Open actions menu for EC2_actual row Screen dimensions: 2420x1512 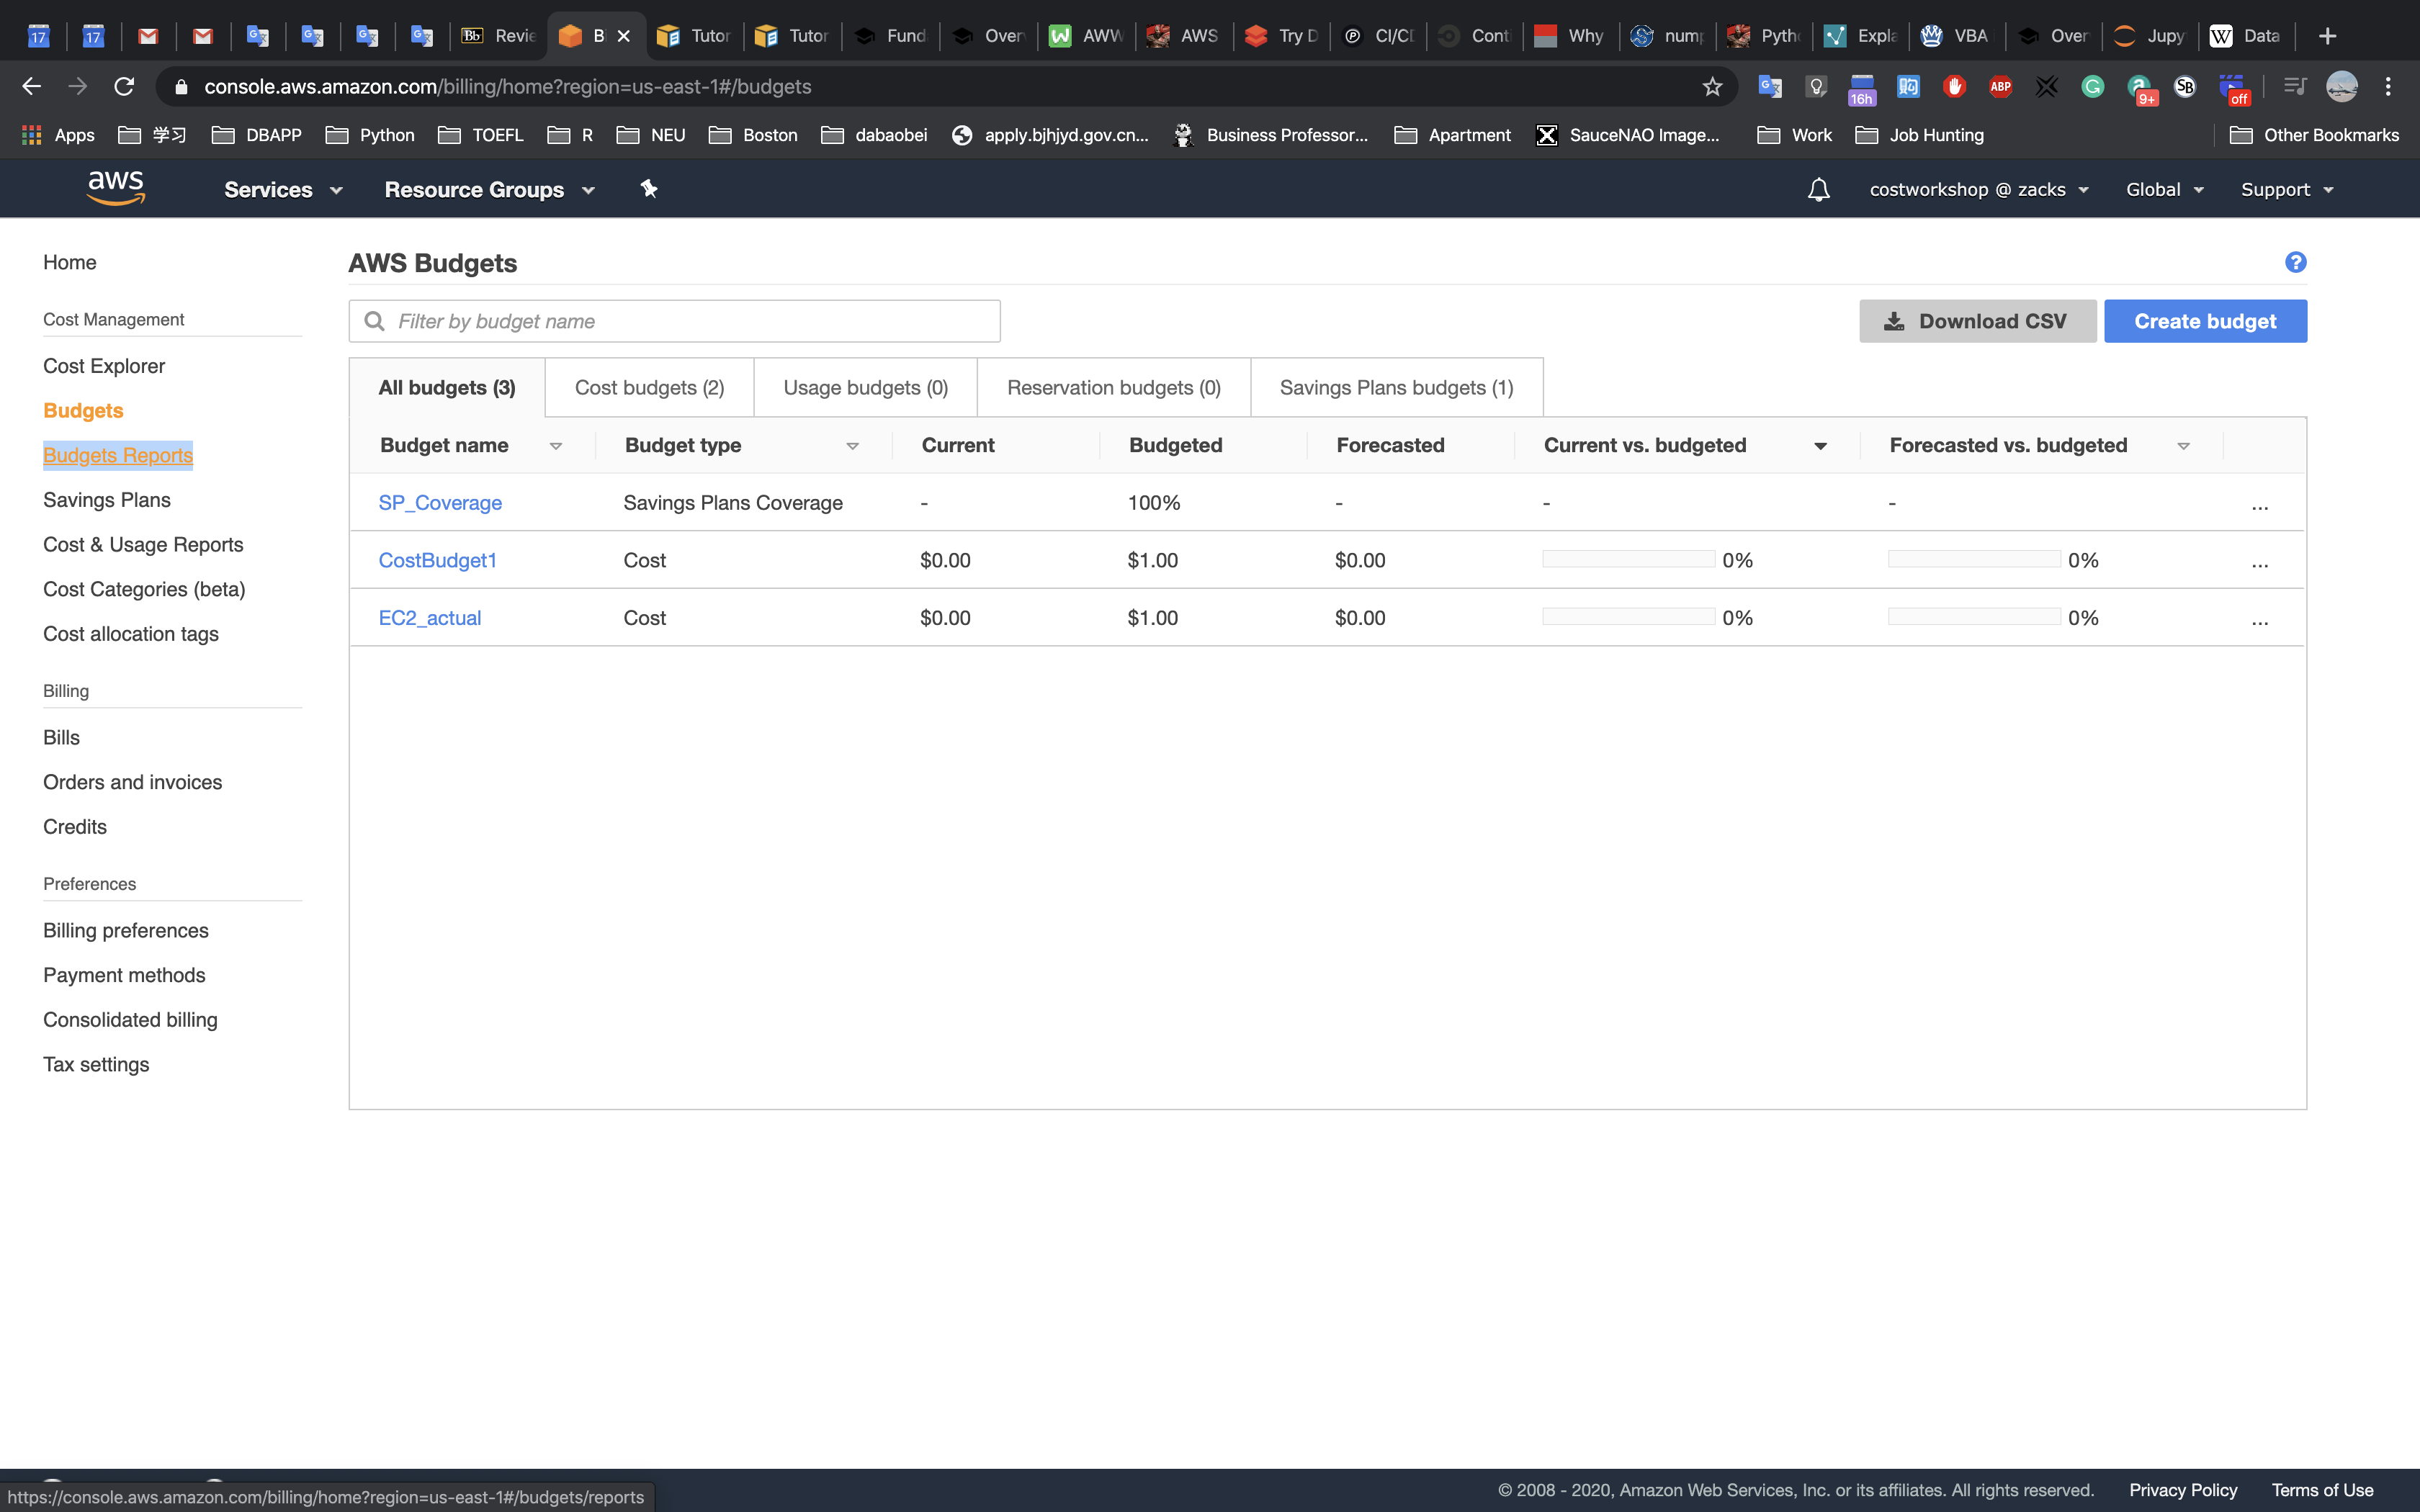[2259, 619]
